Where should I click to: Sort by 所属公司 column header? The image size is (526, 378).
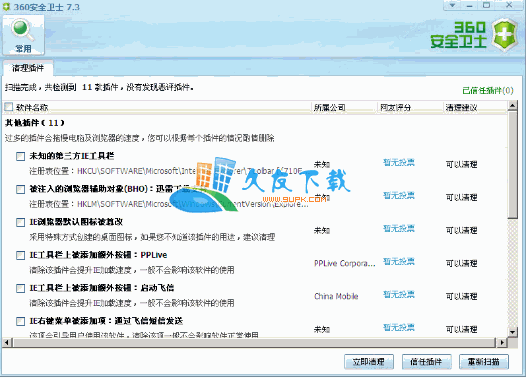344,107
